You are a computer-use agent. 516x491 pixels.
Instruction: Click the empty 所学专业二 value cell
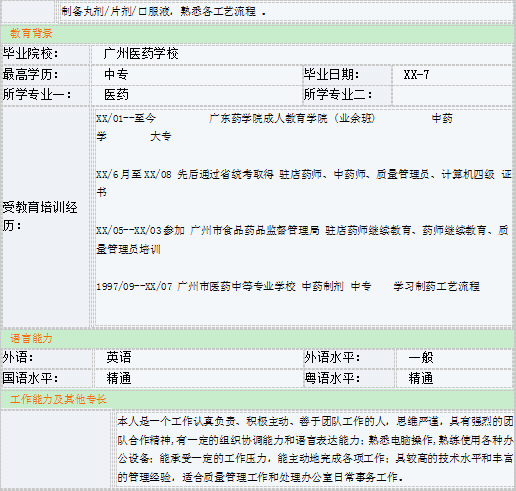point(452,95)
